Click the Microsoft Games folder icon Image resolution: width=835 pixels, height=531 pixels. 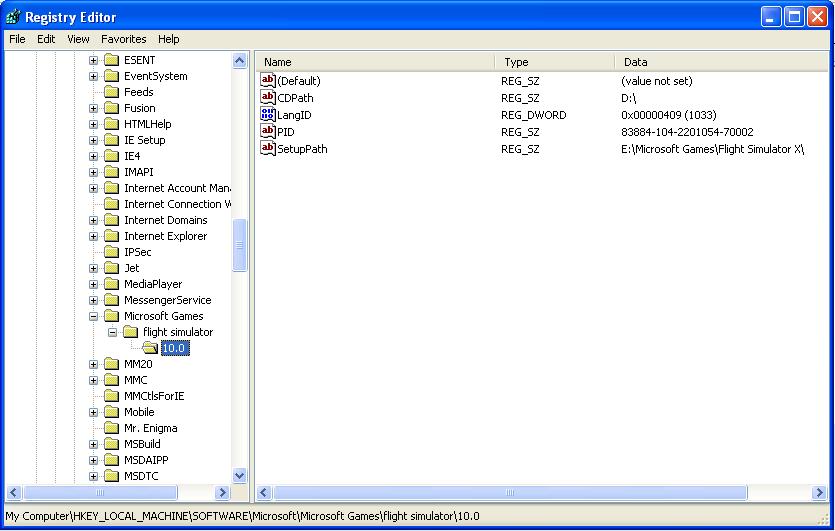click(111, 316)
